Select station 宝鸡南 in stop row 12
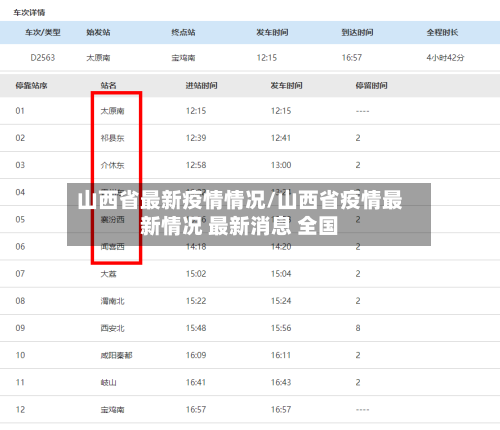This screenshot has width=500, height=430. coord(113,410)
